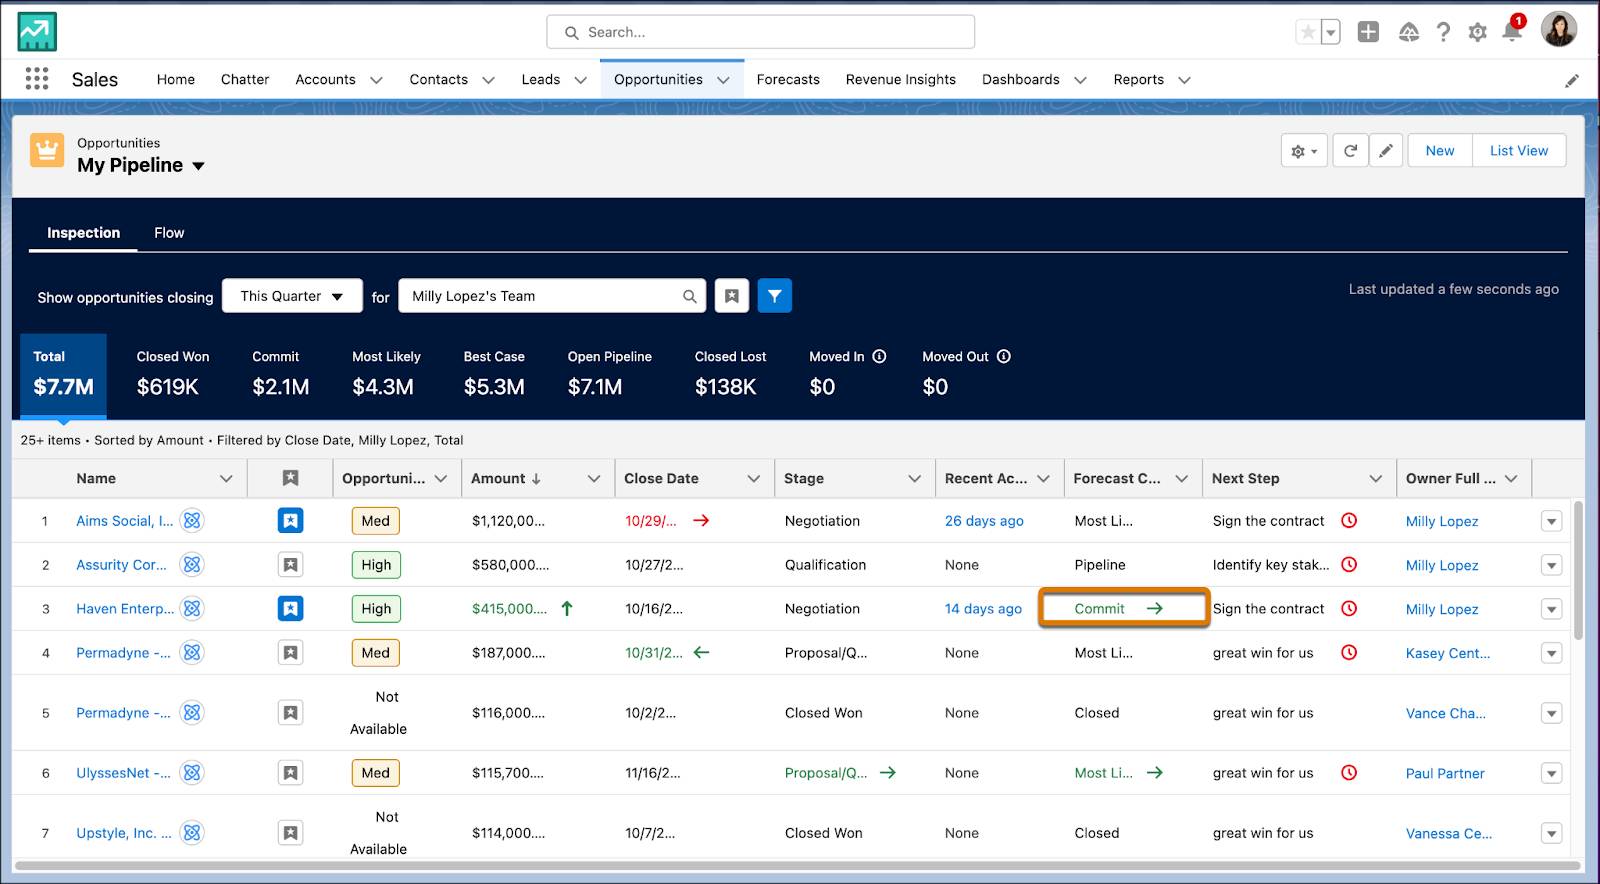Click Moved In info icon
Image resolution: width=1600 pixels, height=884 pixels.
pyautogui.click(x=879, y=356)
